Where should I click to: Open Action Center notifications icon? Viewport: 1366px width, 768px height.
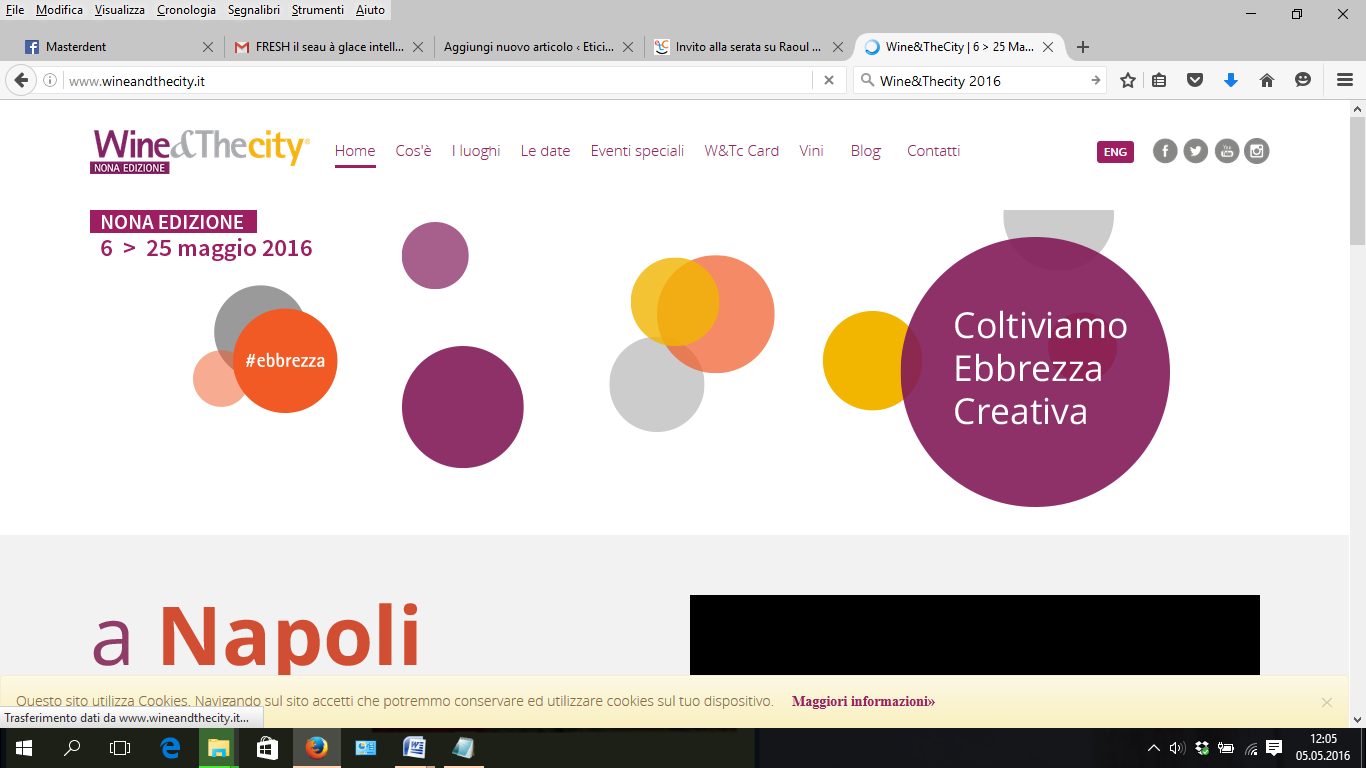tap(1274, 748)
